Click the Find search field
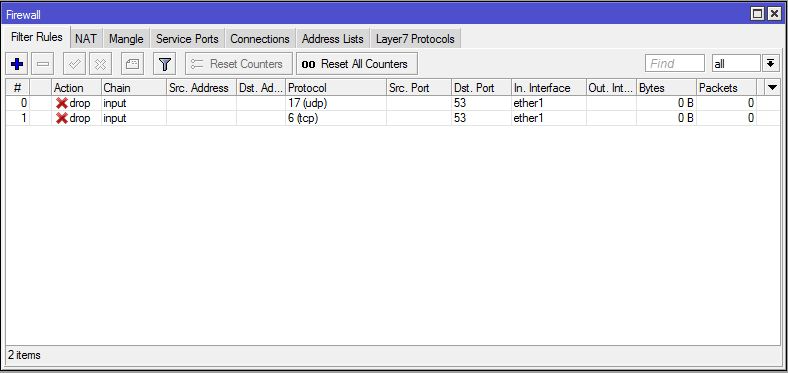Screen dimensions: 788x373 675,64
